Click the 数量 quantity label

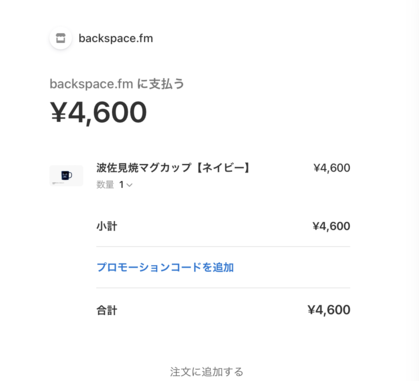pyautogui.click(x=105, y=185)
